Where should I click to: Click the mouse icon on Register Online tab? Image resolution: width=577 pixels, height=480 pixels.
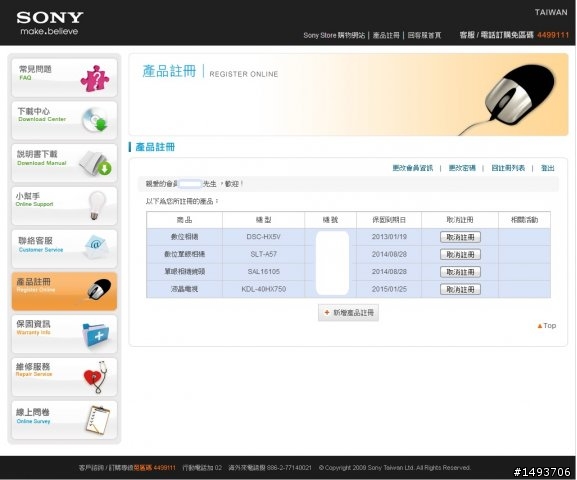point(99,289)
